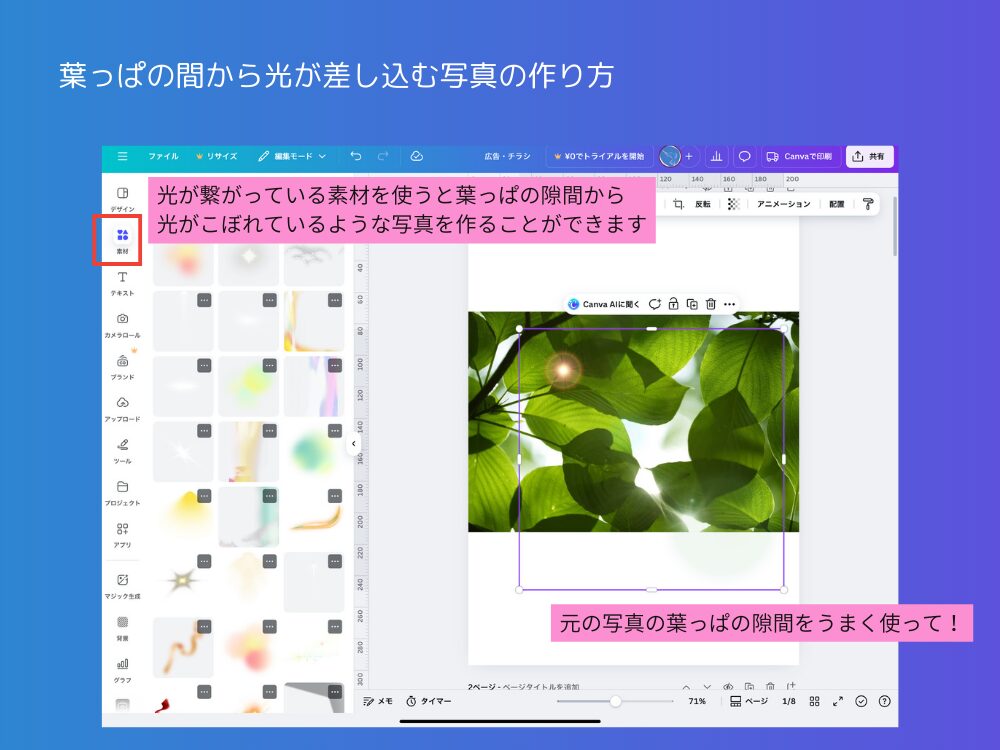Viewport: 1000px width, 750px height.
Task: Click the crop icon in the image toolbar
Action: tap(678, 204)
